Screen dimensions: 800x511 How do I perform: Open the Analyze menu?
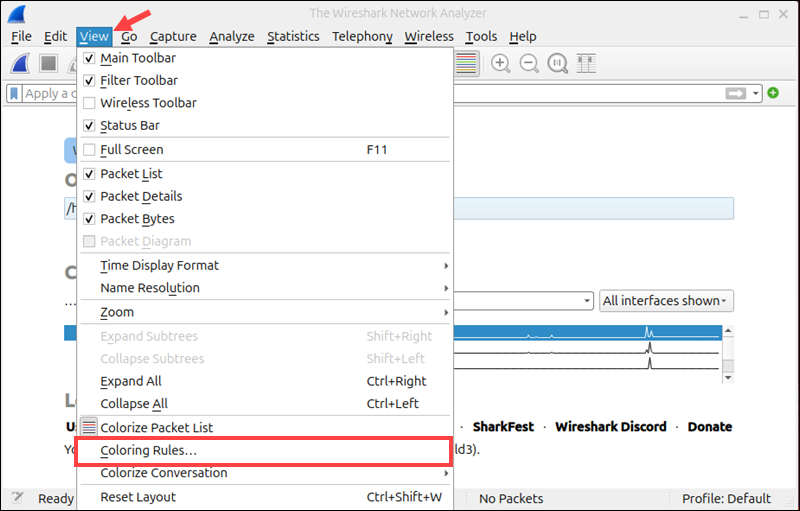click(232, 37)
